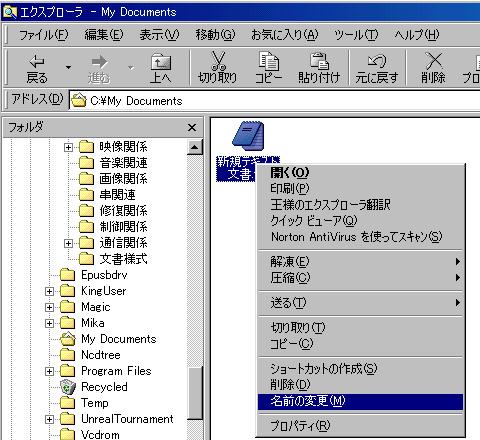Close the フォルダ pane
The image size is (480, 440).
[x=192, y=127]
